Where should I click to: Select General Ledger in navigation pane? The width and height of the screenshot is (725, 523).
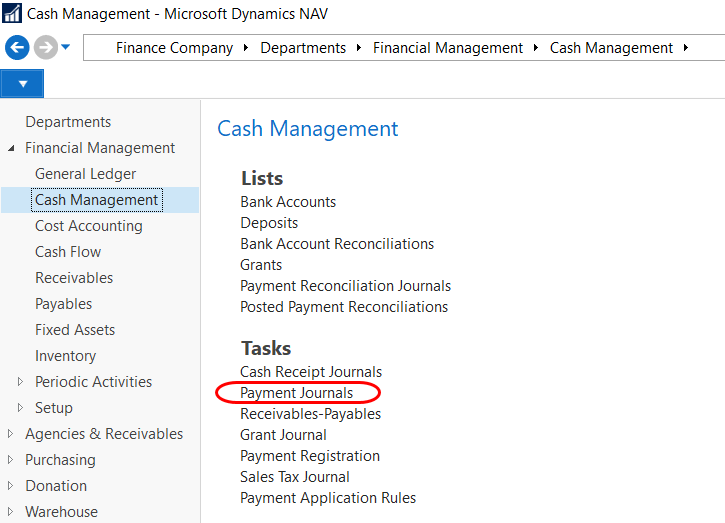pos(85,174)
